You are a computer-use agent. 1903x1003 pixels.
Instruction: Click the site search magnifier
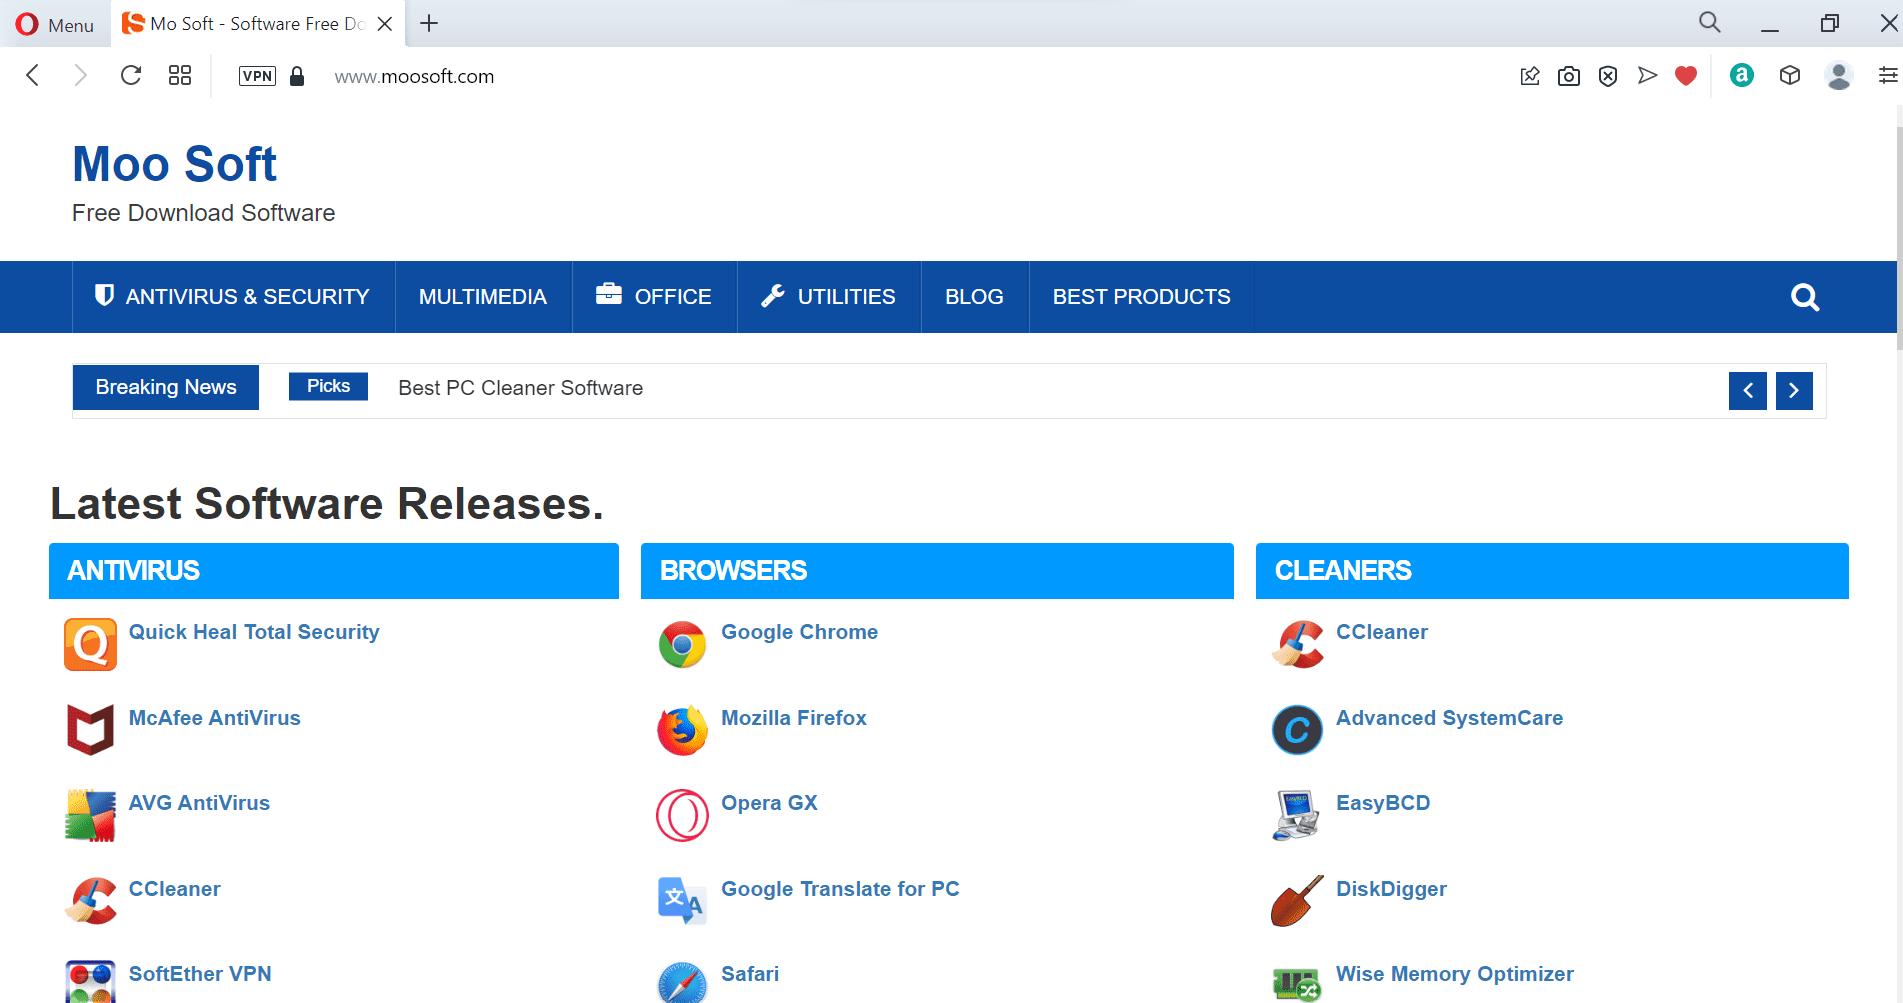point(1805,297)
